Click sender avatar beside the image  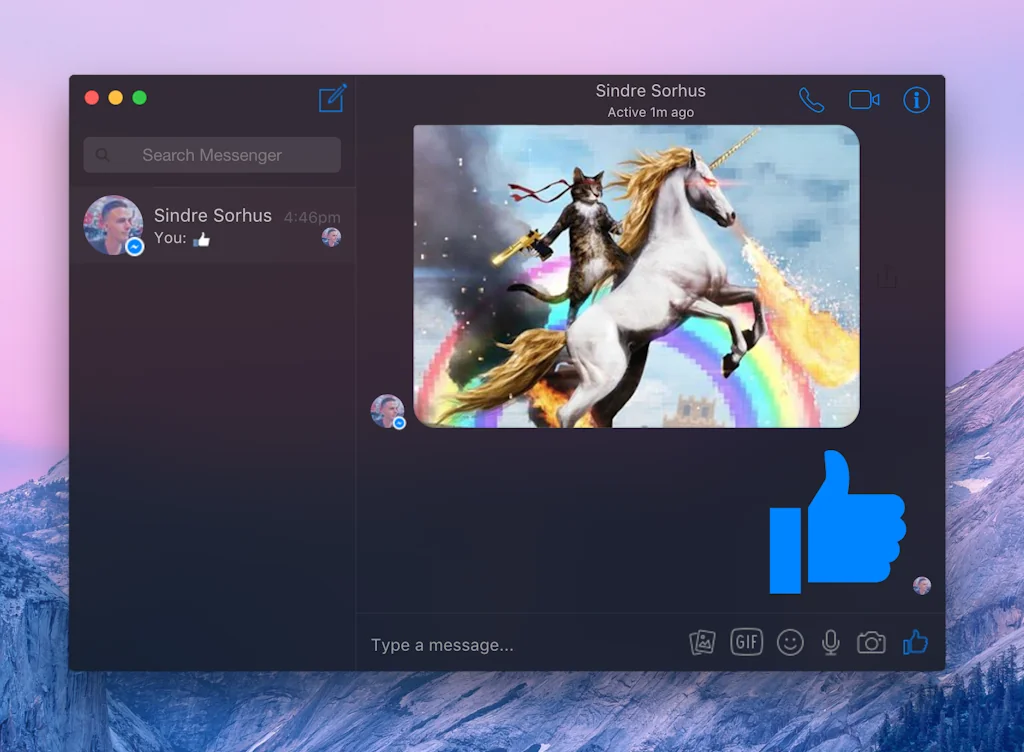(388, 411)
